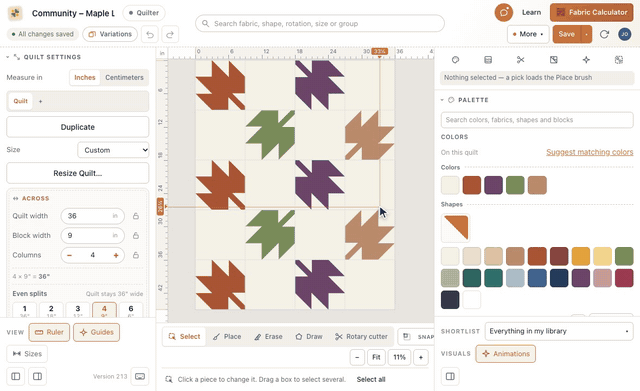
Task: Select the Rotary cutter tool
Action: click(361, 337)
